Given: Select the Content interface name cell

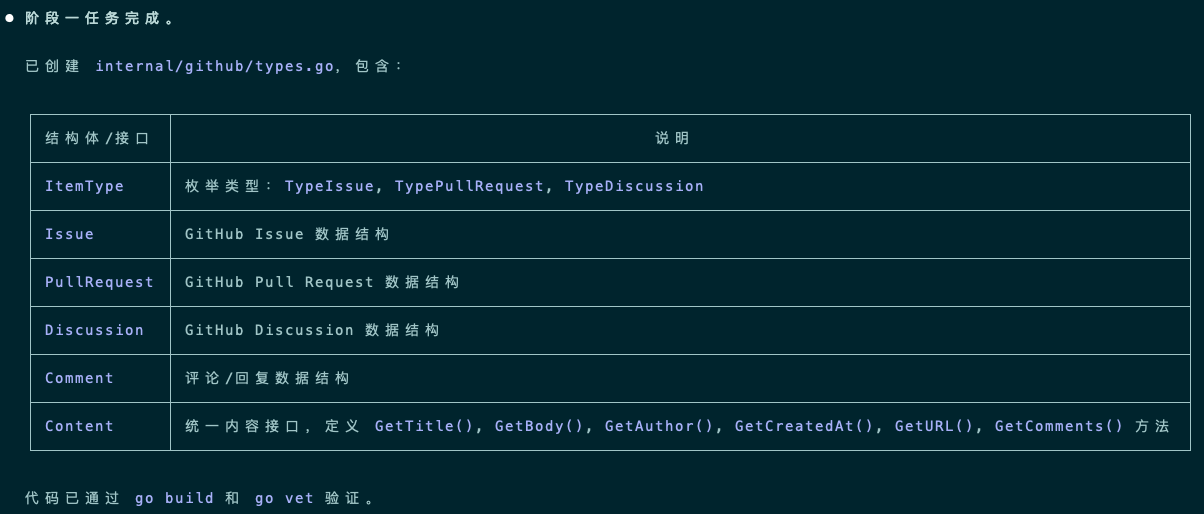Looking at the screenshot, I should [79, 426].
